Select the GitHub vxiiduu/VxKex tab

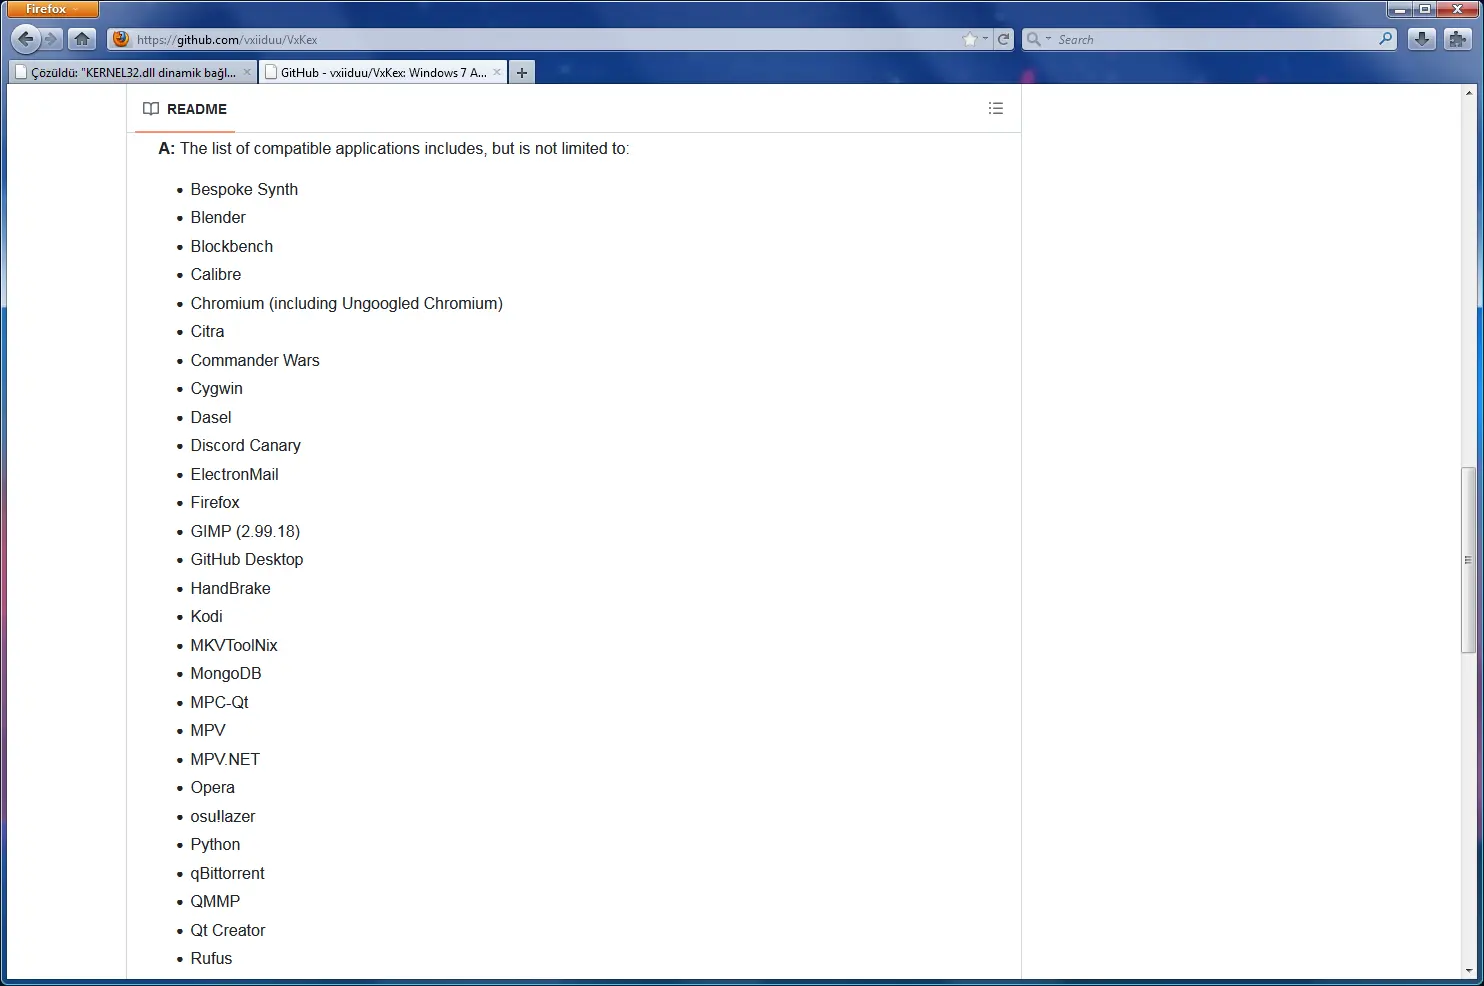(383, 72)
